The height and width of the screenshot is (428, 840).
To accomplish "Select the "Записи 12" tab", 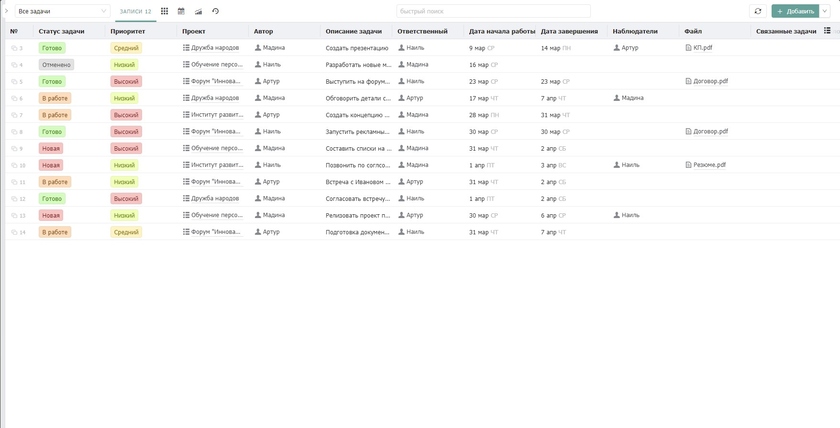I will [x=135, y=11].
